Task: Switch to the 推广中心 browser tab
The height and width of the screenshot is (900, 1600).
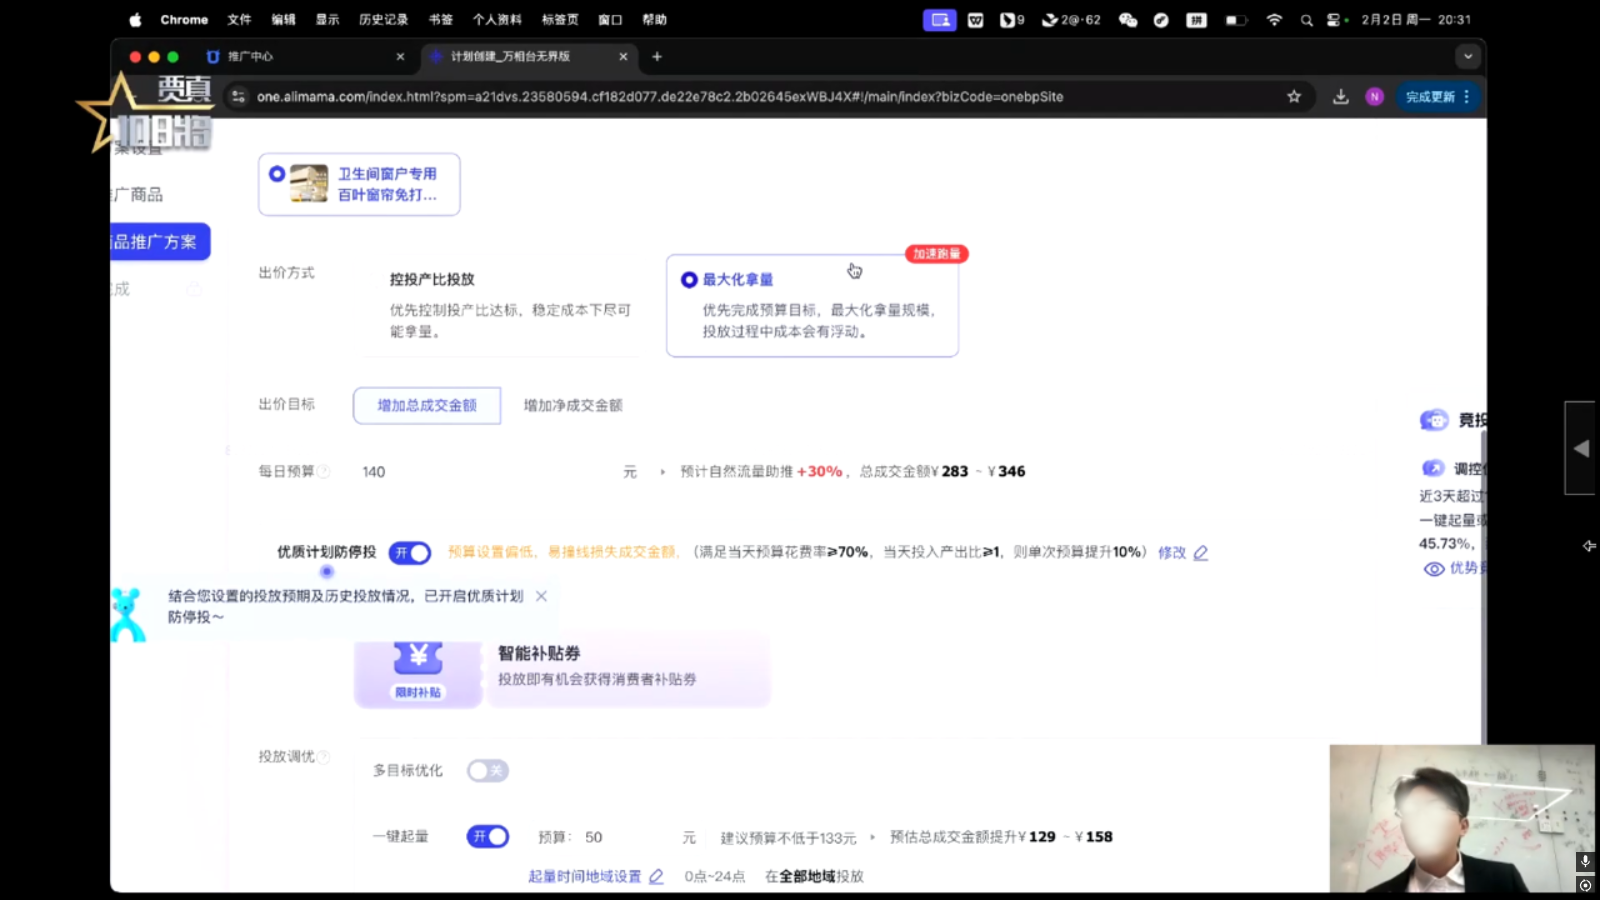Action: [x=300, y=57]
